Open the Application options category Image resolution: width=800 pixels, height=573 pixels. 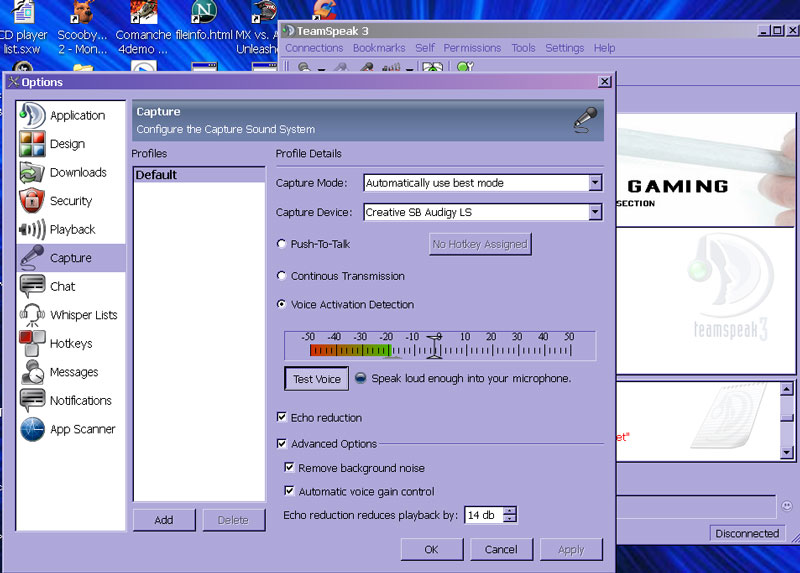71,115
